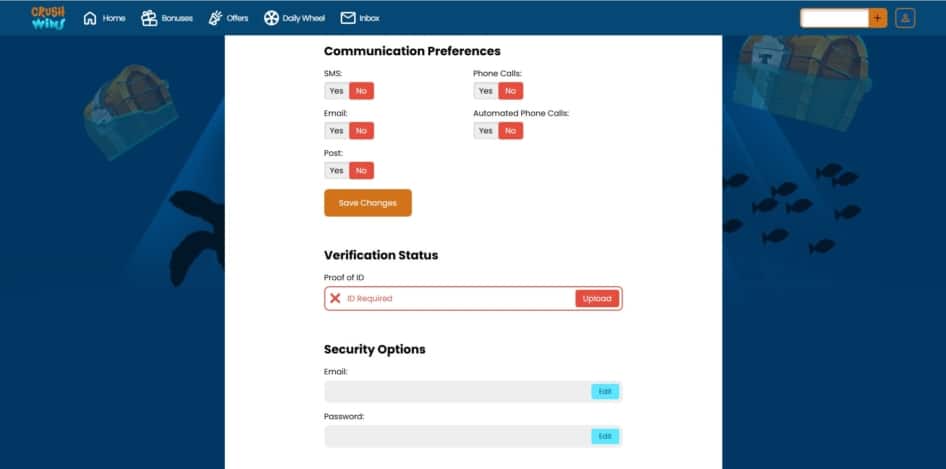Set Post preference to No
Screen dimensions: 946x469
pyautogui.click(x=361, y=171)
